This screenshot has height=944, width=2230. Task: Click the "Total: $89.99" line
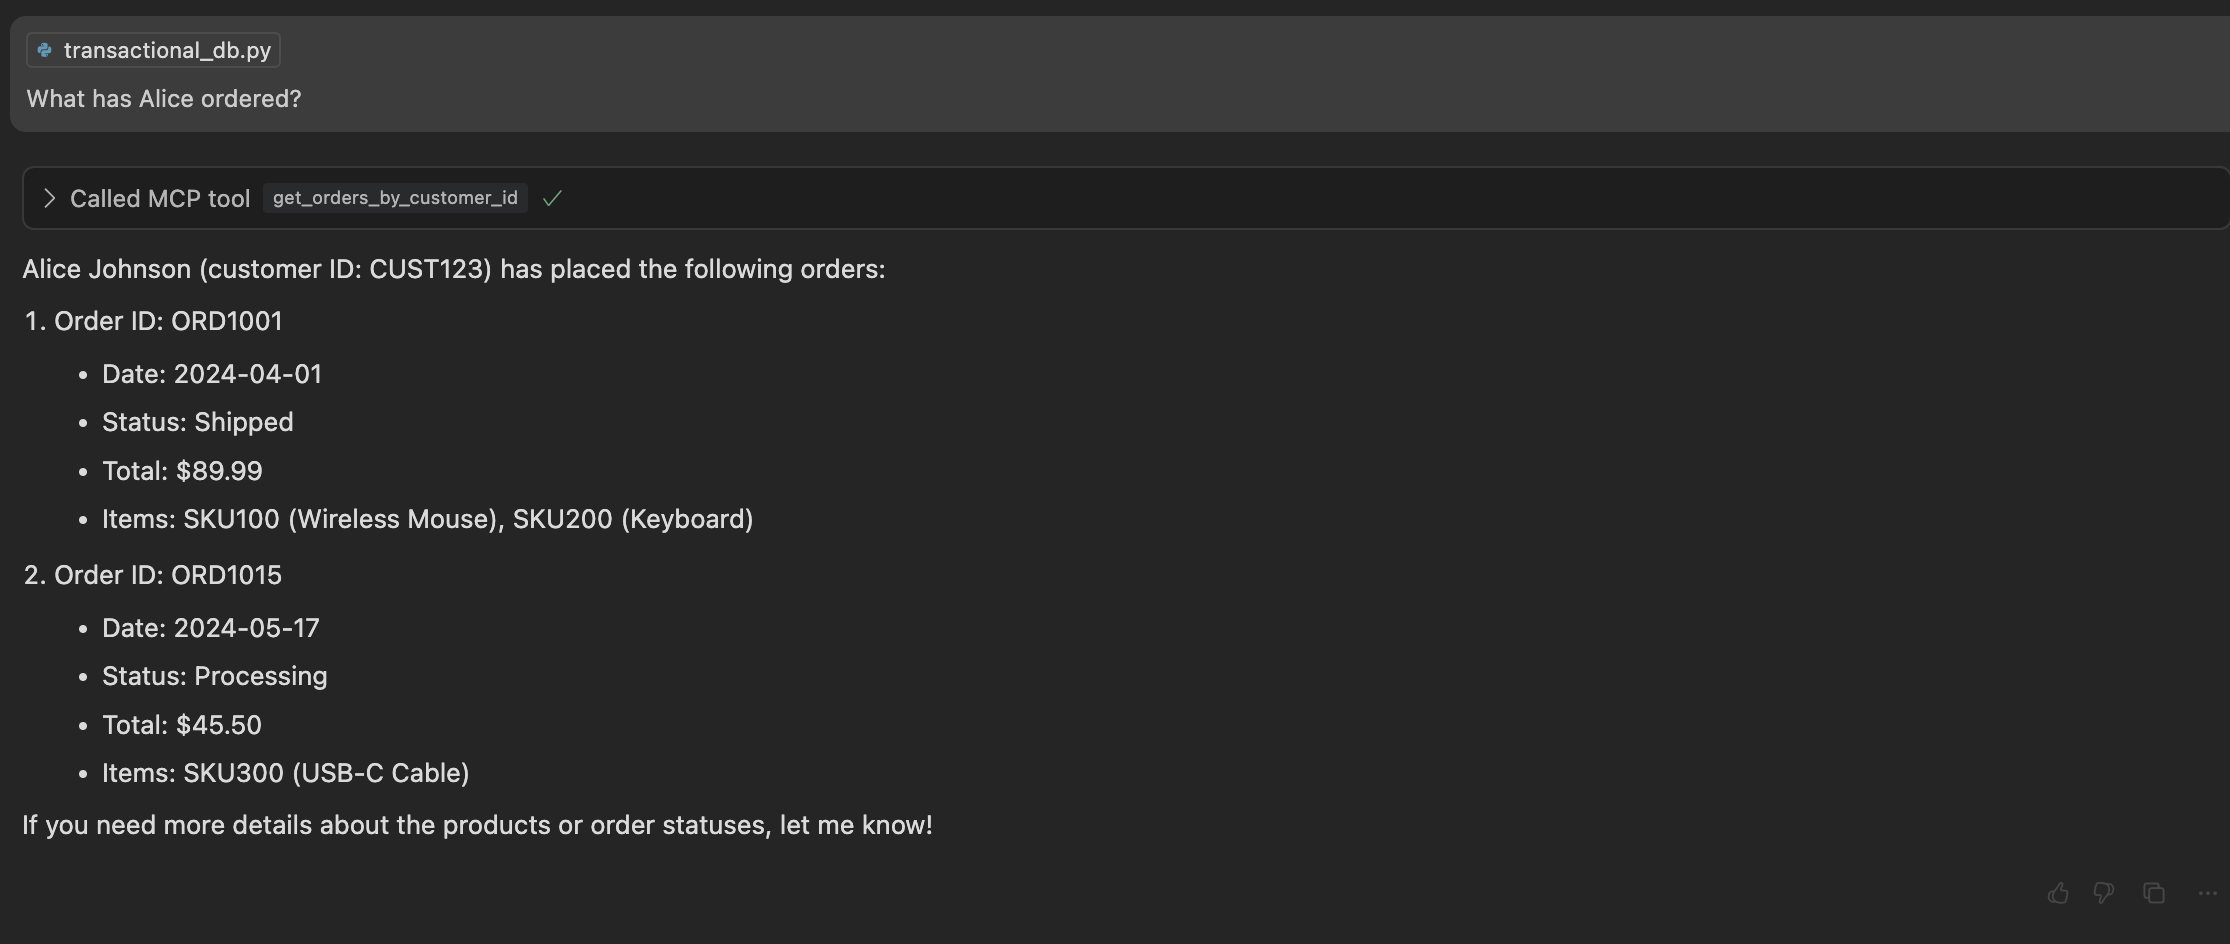point(182,471)
